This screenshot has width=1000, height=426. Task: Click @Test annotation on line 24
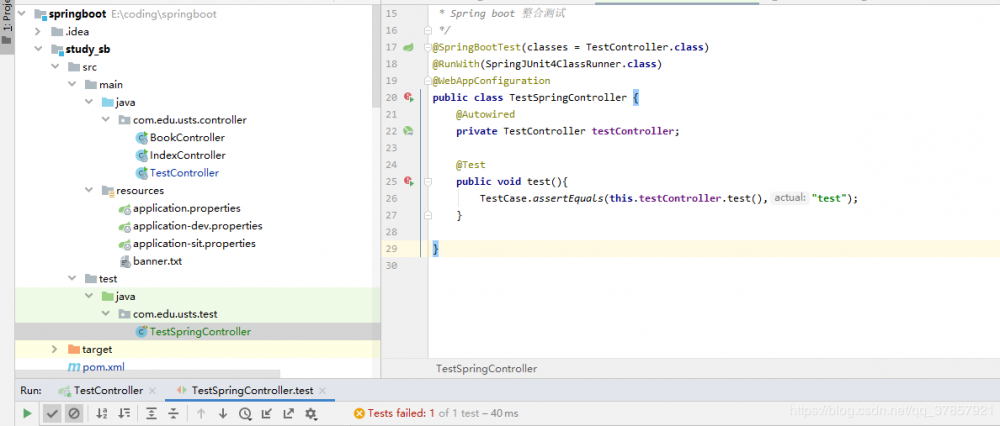pyautogui.click(x=470, y=165)
